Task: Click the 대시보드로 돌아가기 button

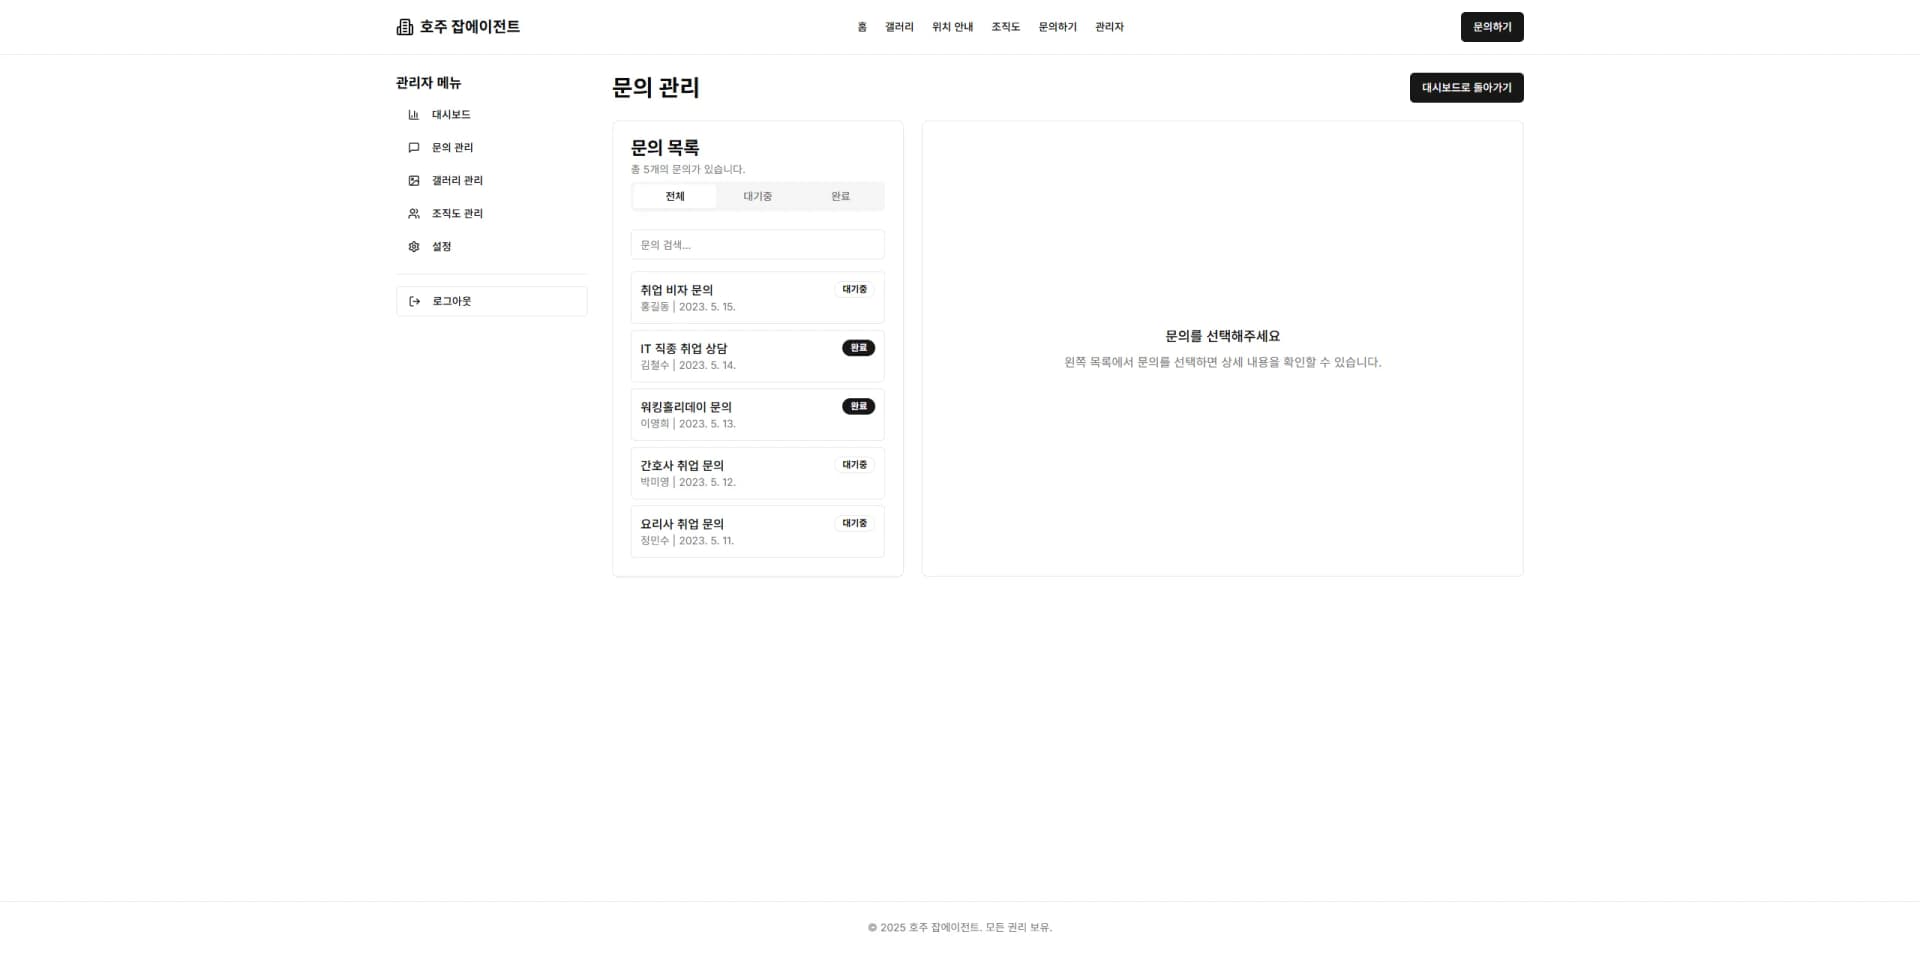Action: [x=1466, y=88]
